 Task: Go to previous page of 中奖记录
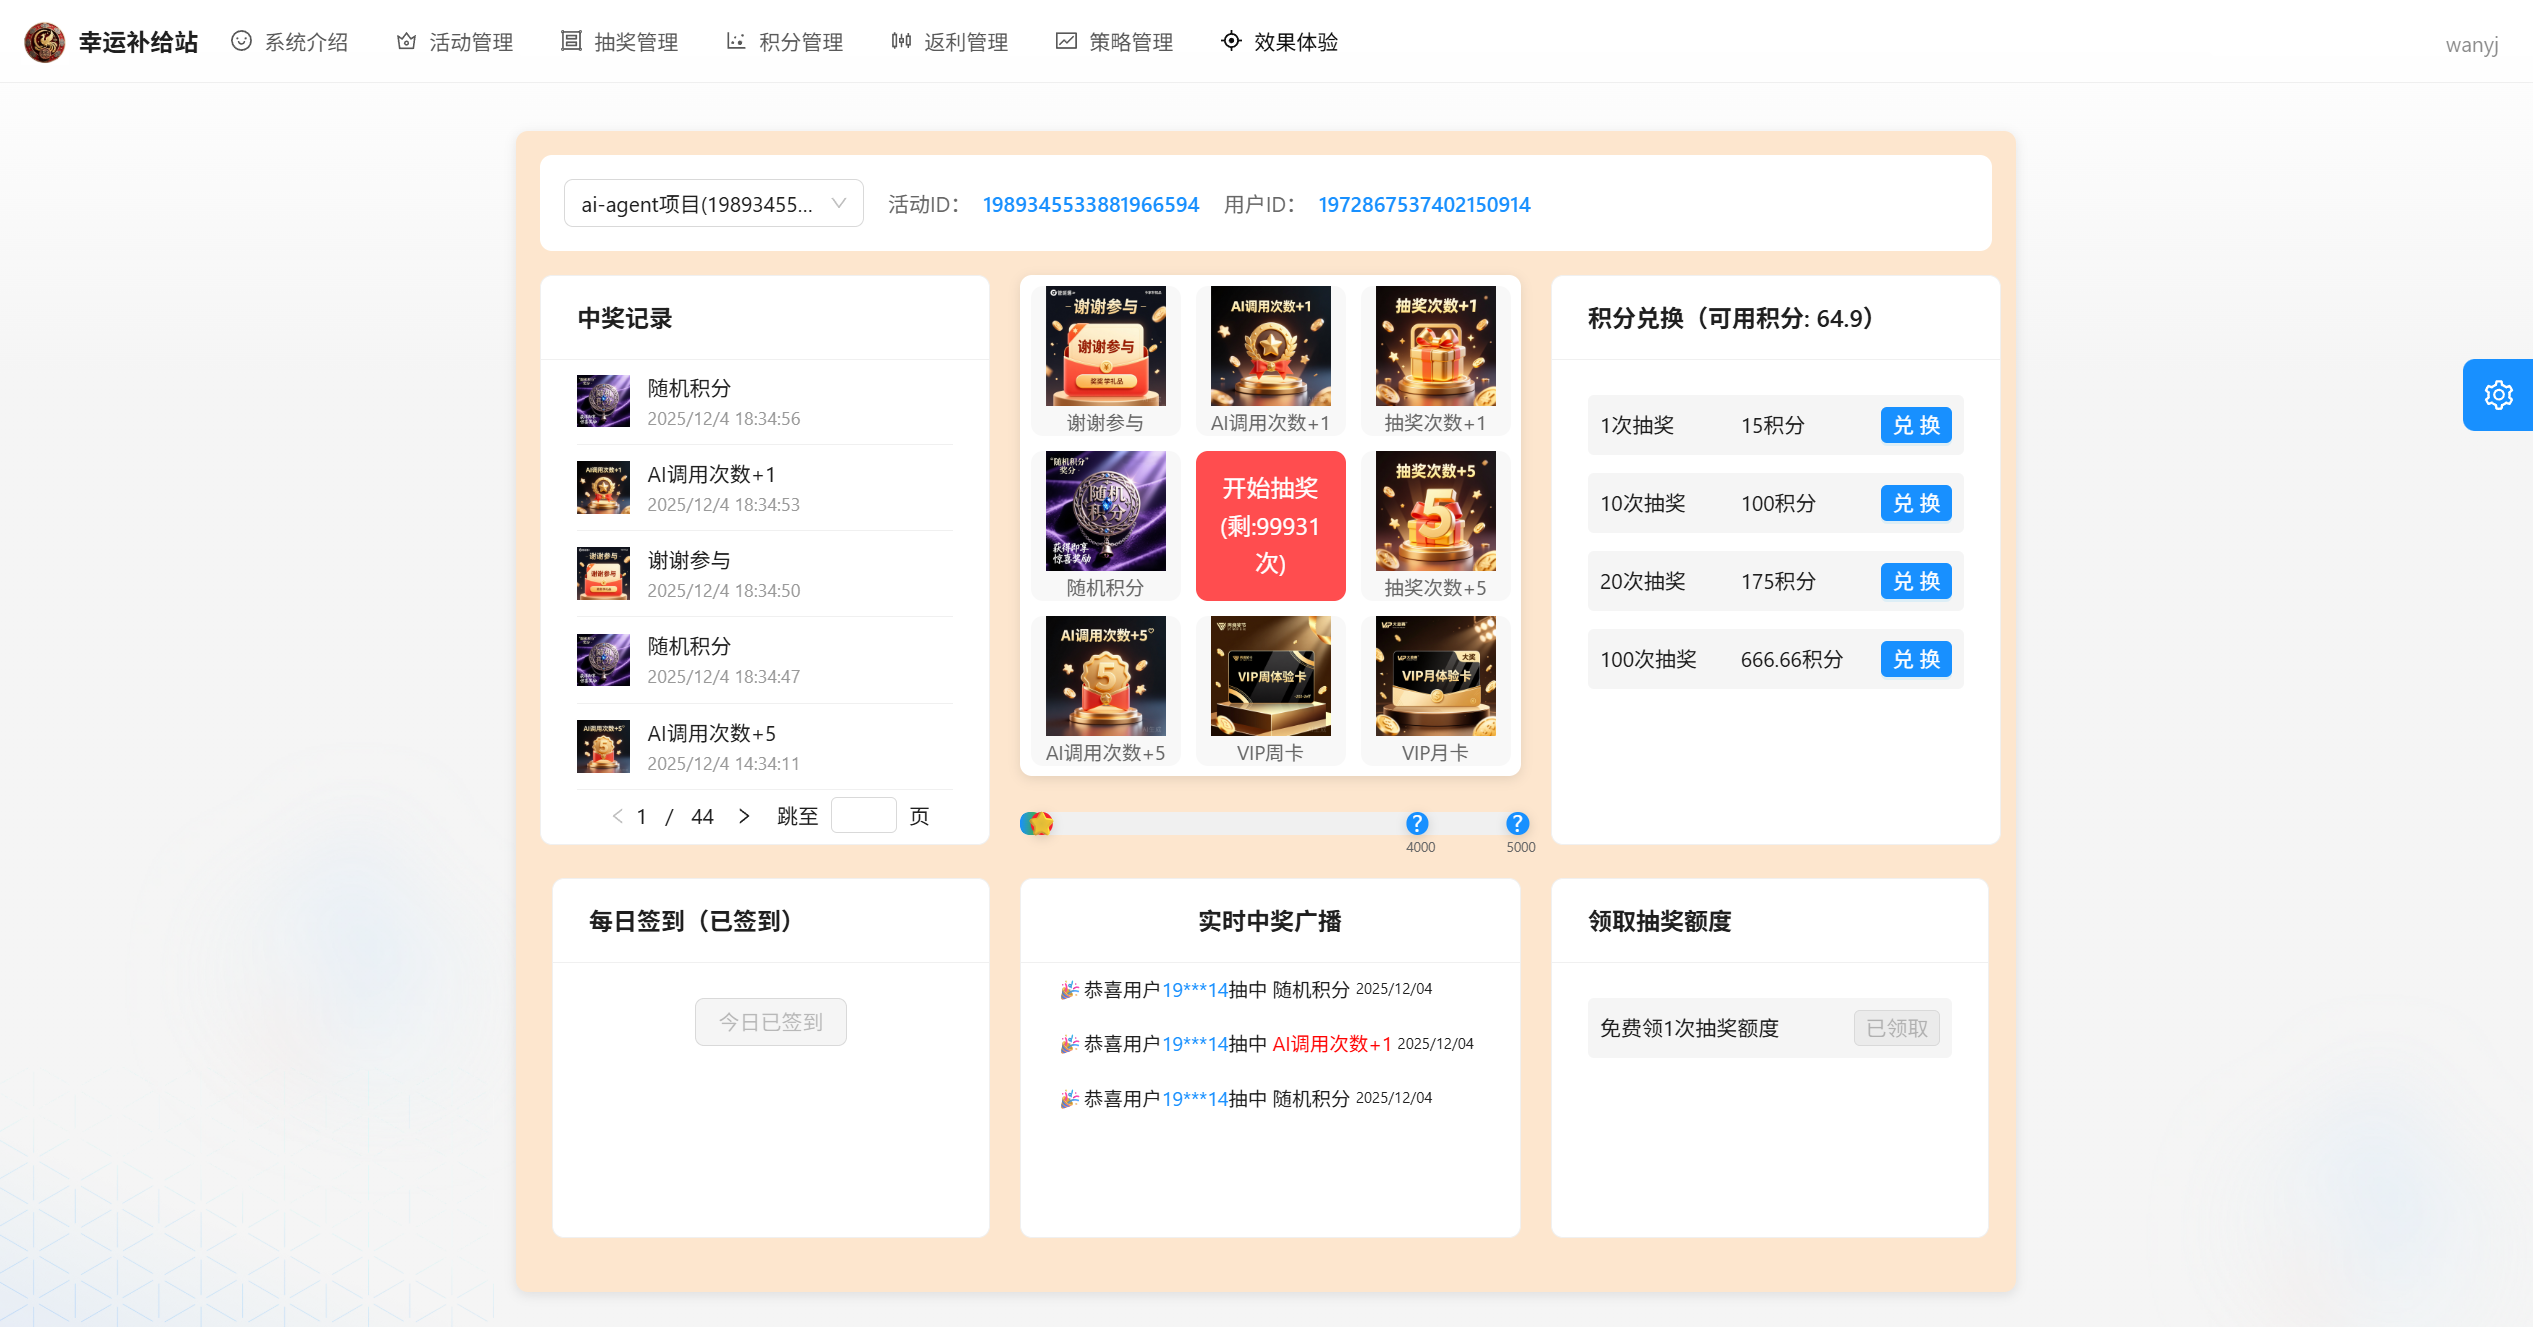coord(617,816)
